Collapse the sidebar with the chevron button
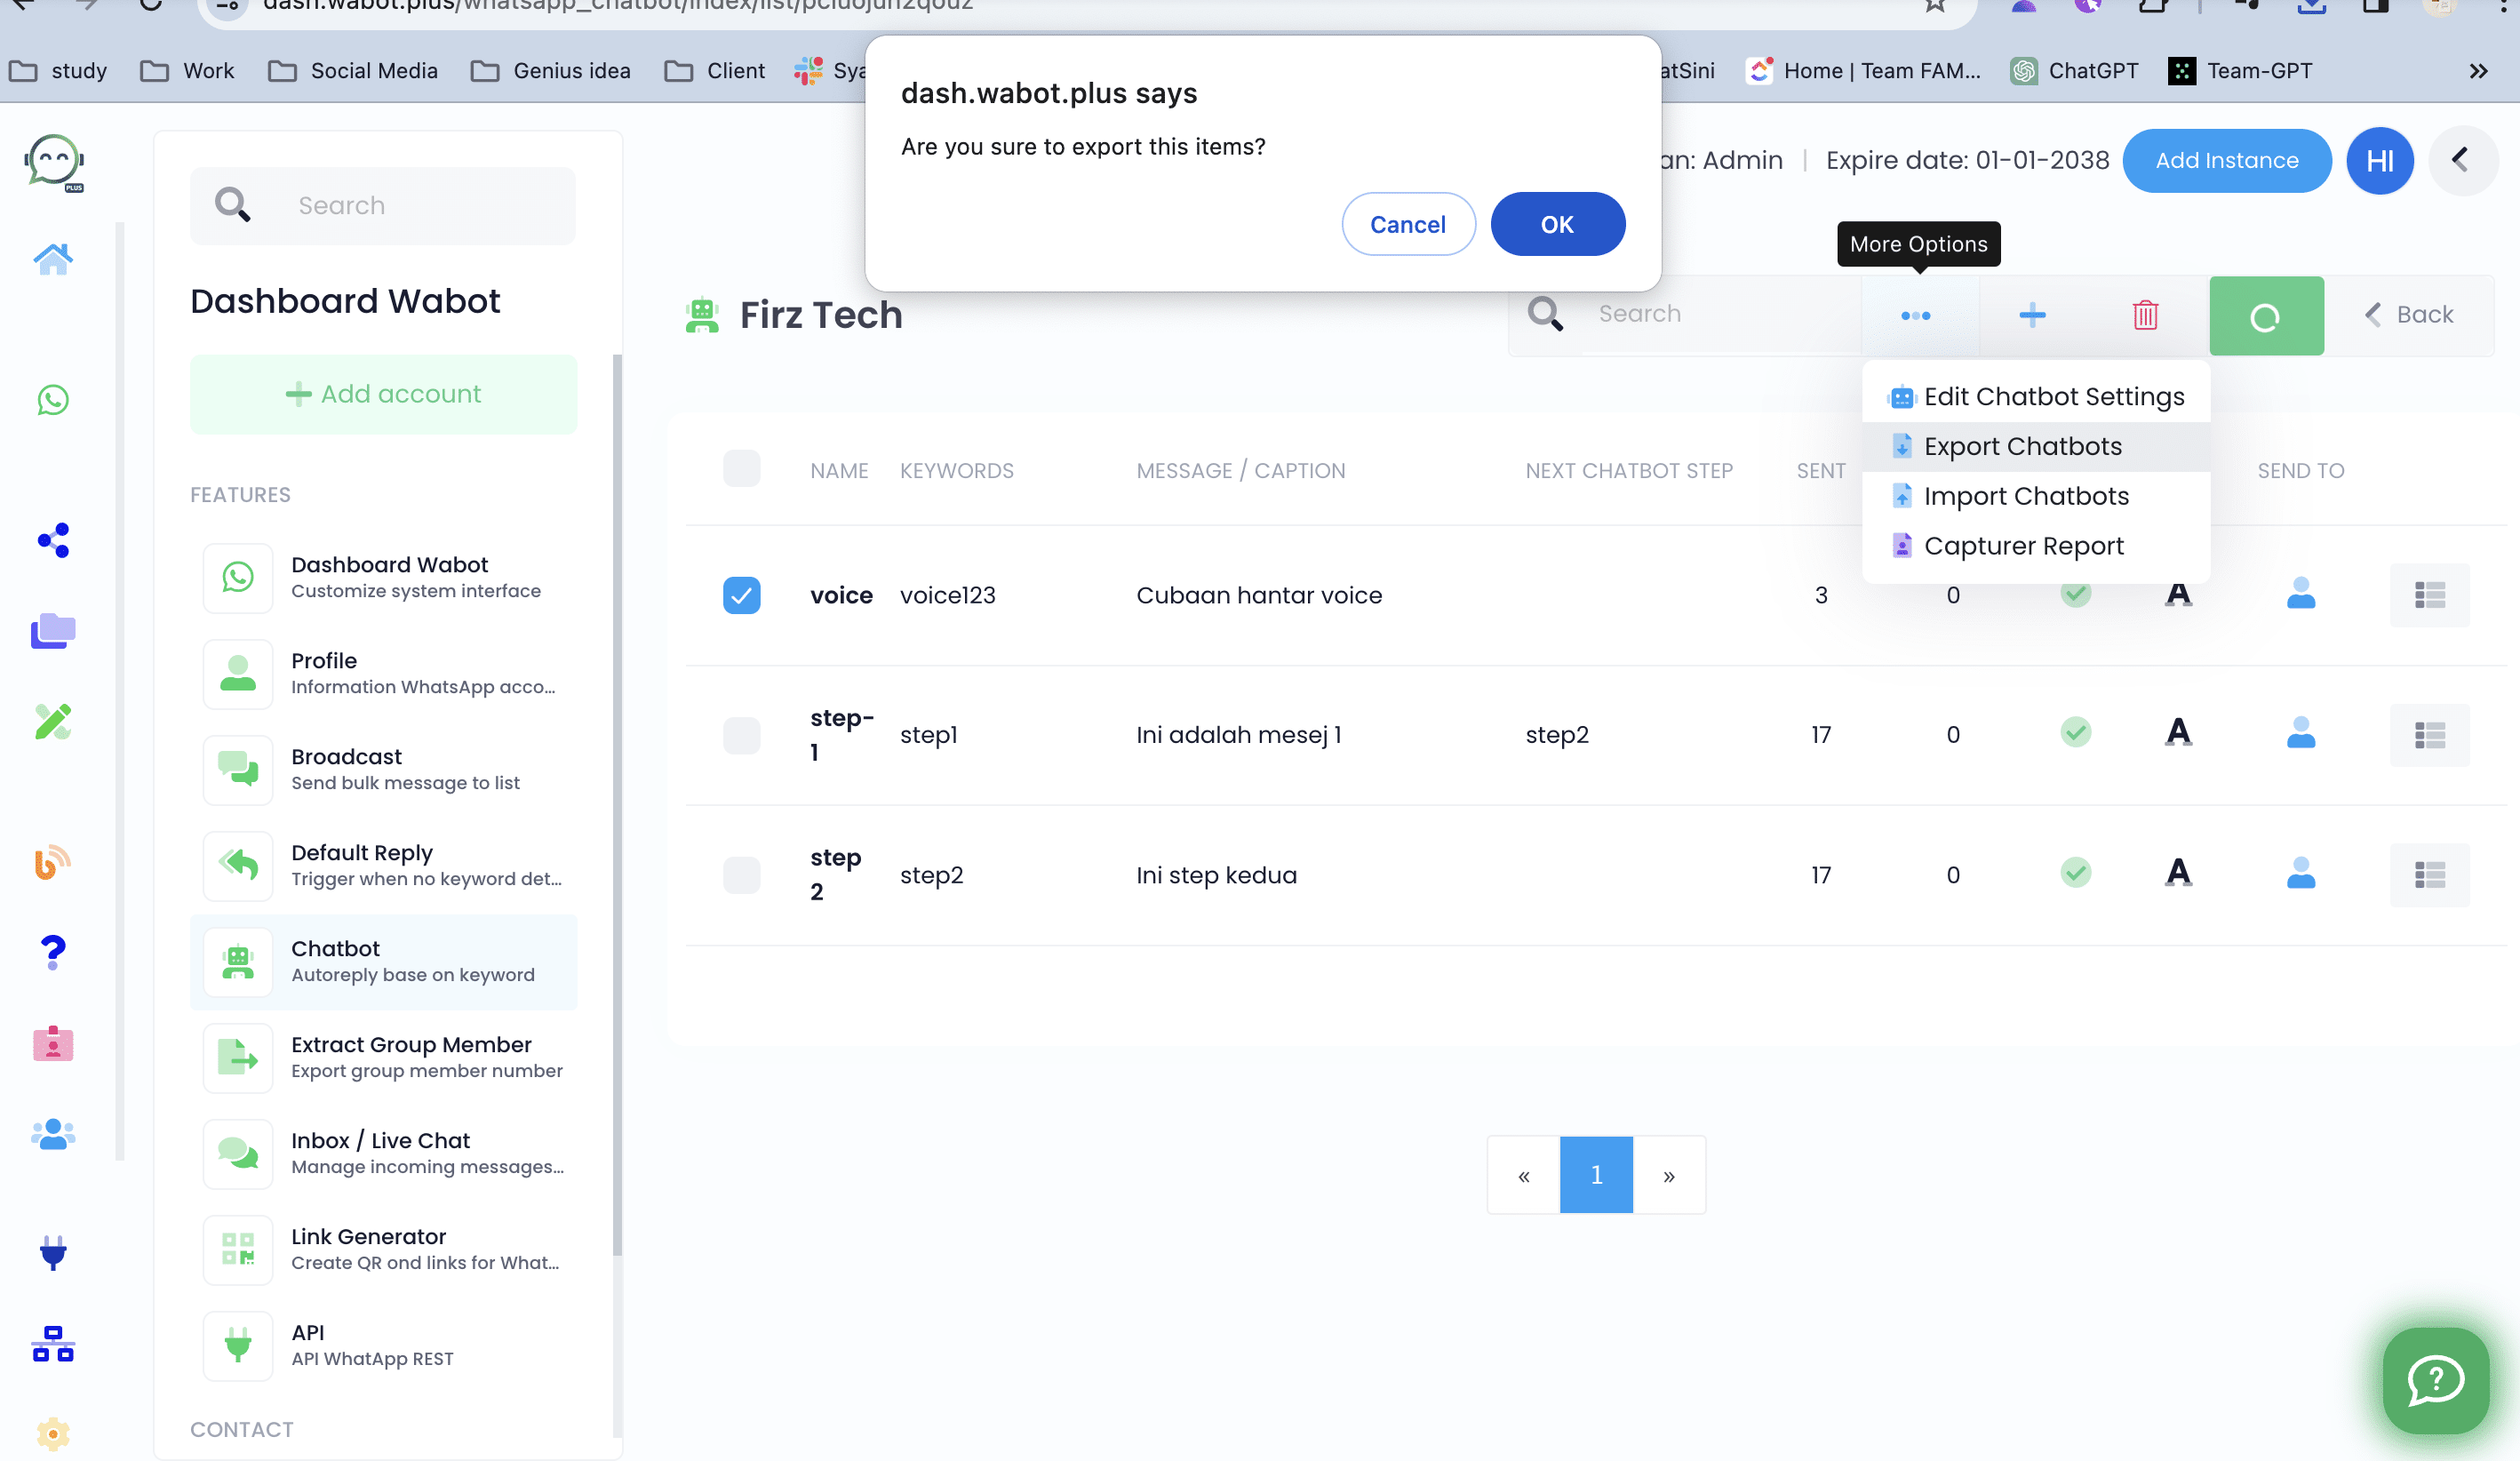 pos(2461,160)
